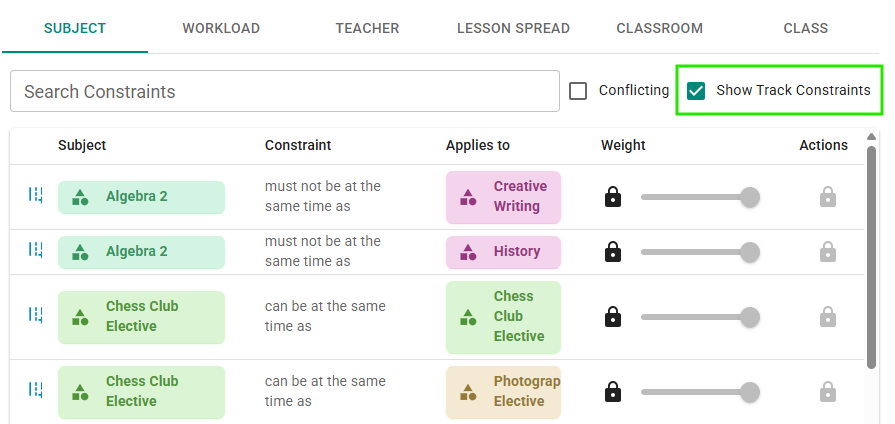This screenshot has width=895, height=424.
Task: Go to Lesson Spread tab
Action: coord(513,28)
